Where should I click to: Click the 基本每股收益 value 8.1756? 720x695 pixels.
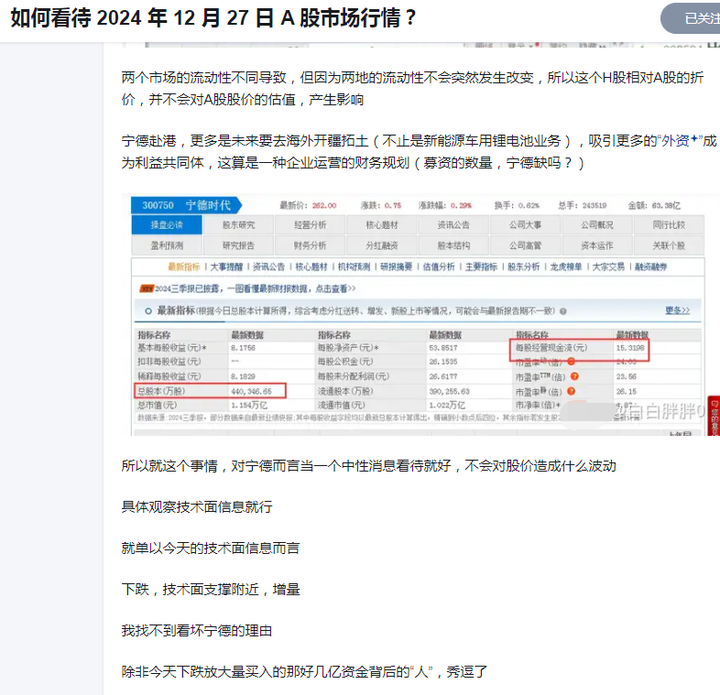pyautogui.click(x=243, y=348)
